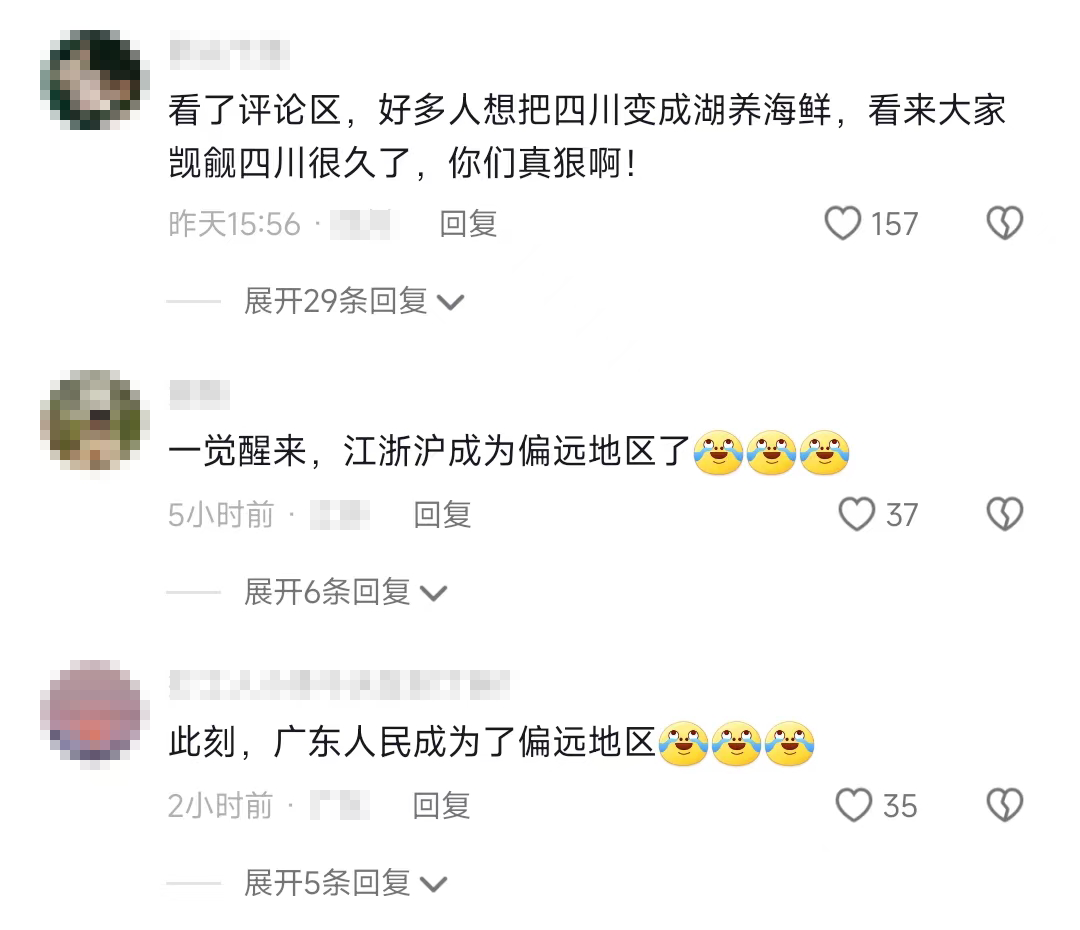The image size is (1080, 930).
Task: Expand 5 replies under third comment
Action: [x=346, y=882]
